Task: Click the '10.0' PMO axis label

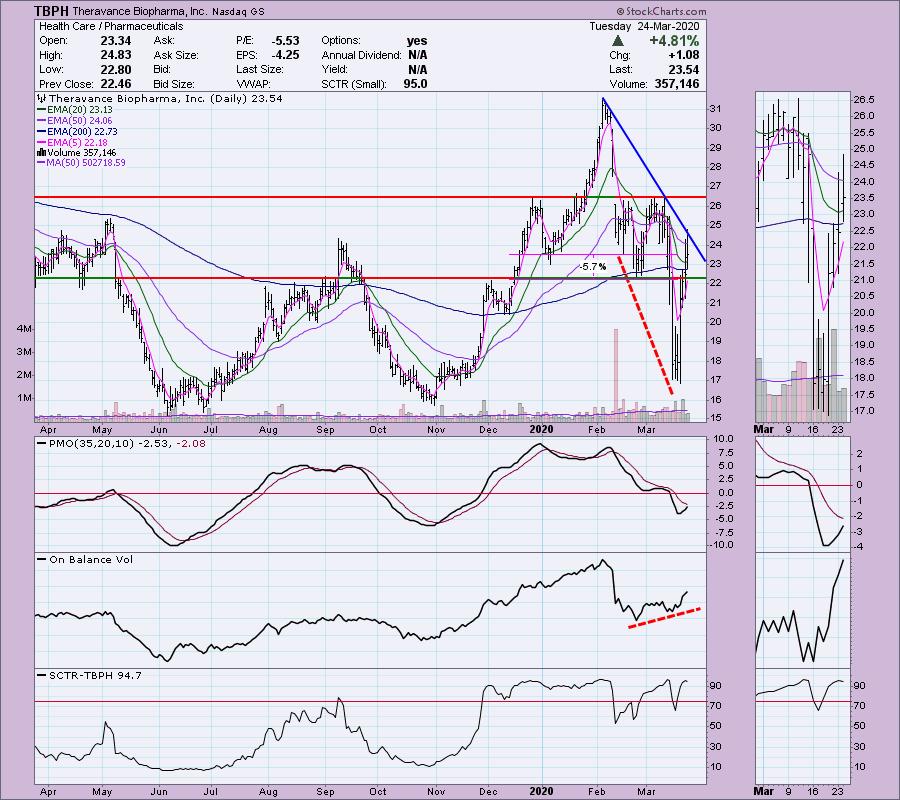Action: pyautogui.click(x=724, y=439)
